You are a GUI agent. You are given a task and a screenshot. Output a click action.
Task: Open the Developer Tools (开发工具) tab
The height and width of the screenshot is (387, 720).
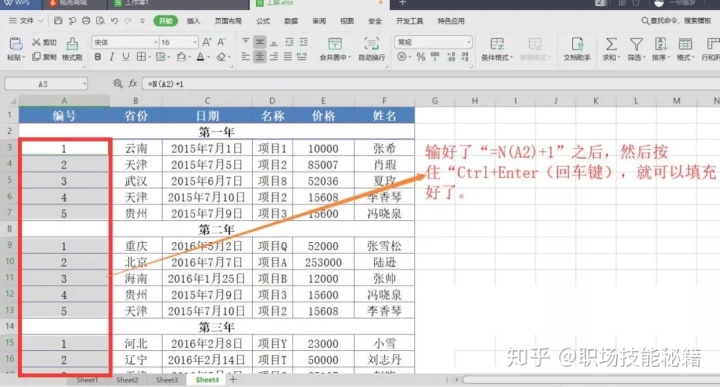[x=410, y=21]
